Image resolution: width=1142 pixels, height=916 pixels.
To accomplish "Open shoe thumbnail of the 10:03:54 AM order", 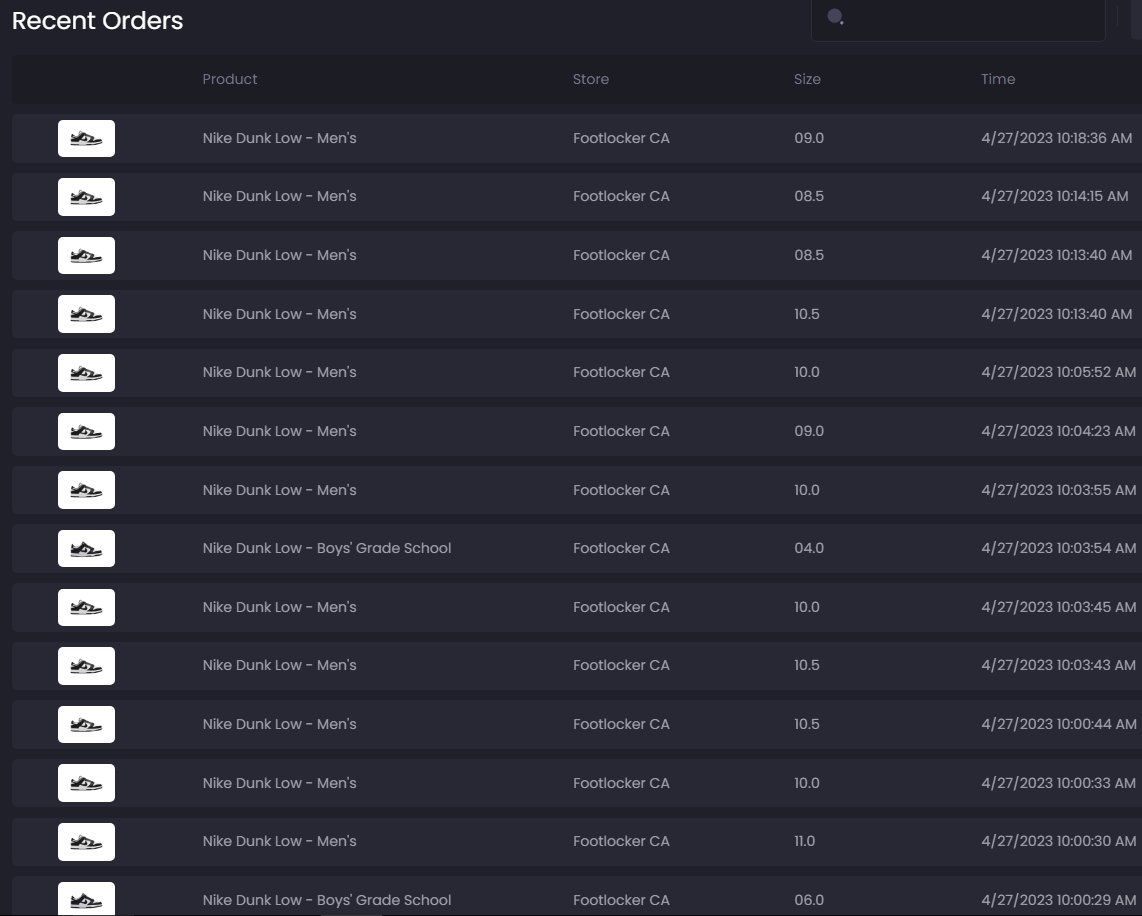I will (x=87, y=548).
